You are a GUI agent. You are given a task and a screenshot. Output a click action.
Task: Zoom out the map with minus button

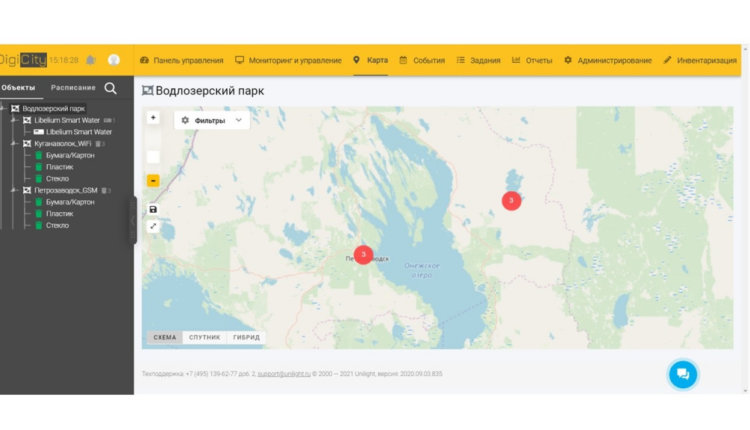coord(153,181)
